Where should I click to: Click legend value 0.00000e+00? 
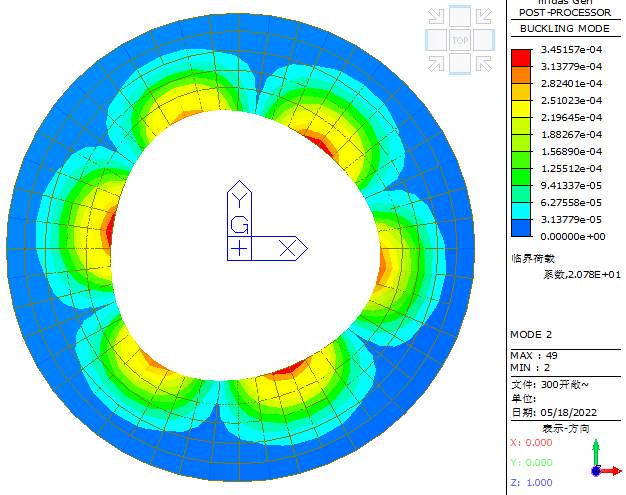(x=573, y=237)
